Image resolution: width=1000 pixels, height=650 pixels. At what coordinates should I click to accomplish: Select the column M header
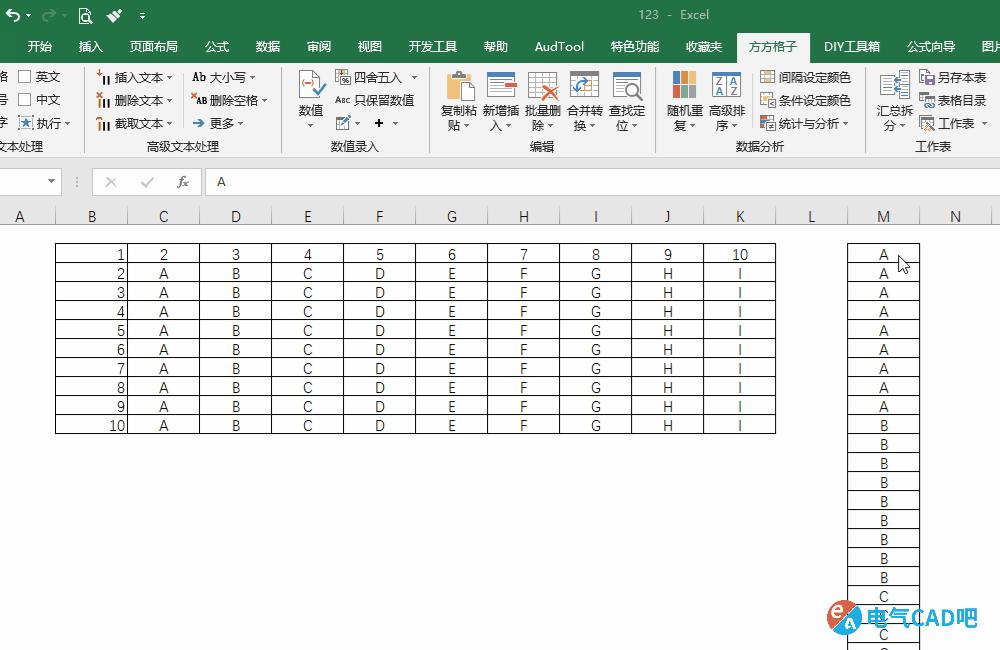point(883,215)
